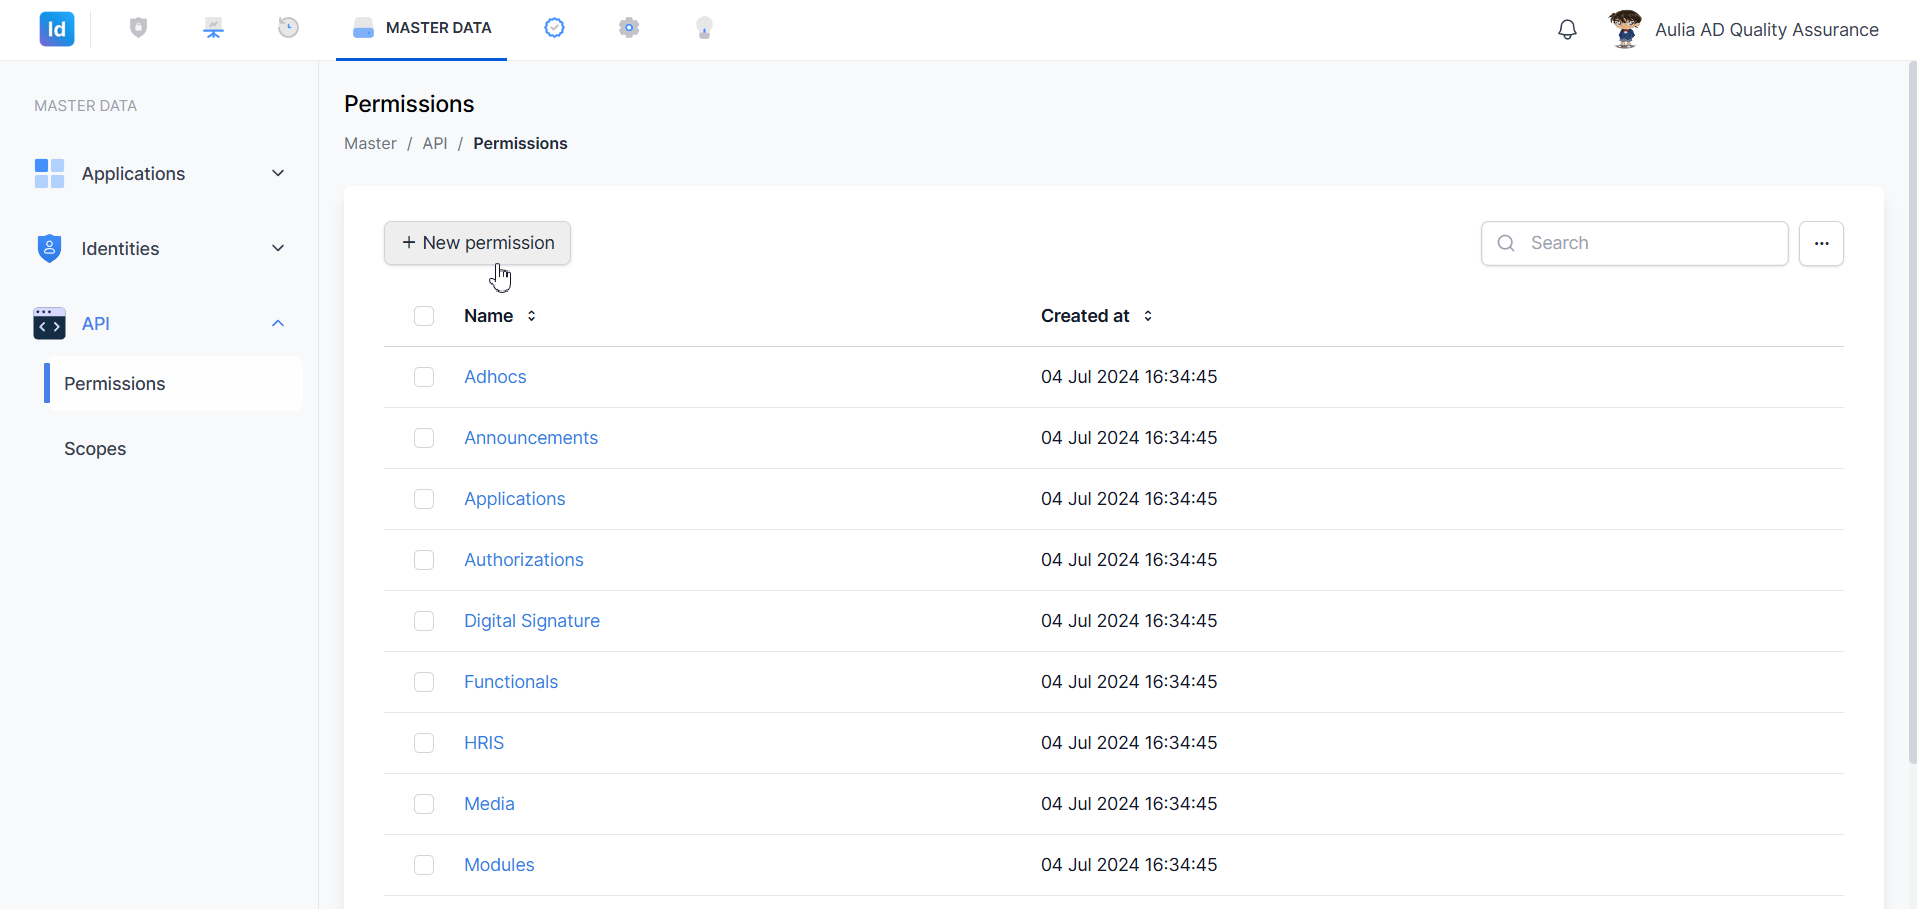Click the Modules row created date
Screen dimensions: 1917x909
click(x=1129, y=865)
